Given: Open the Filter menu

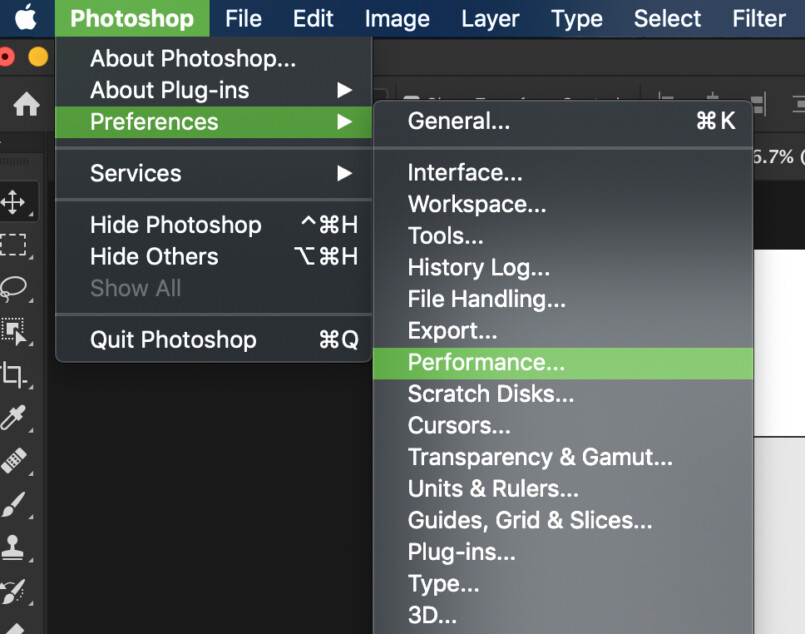Looking at the screenshot, I should tap(759, 17).
